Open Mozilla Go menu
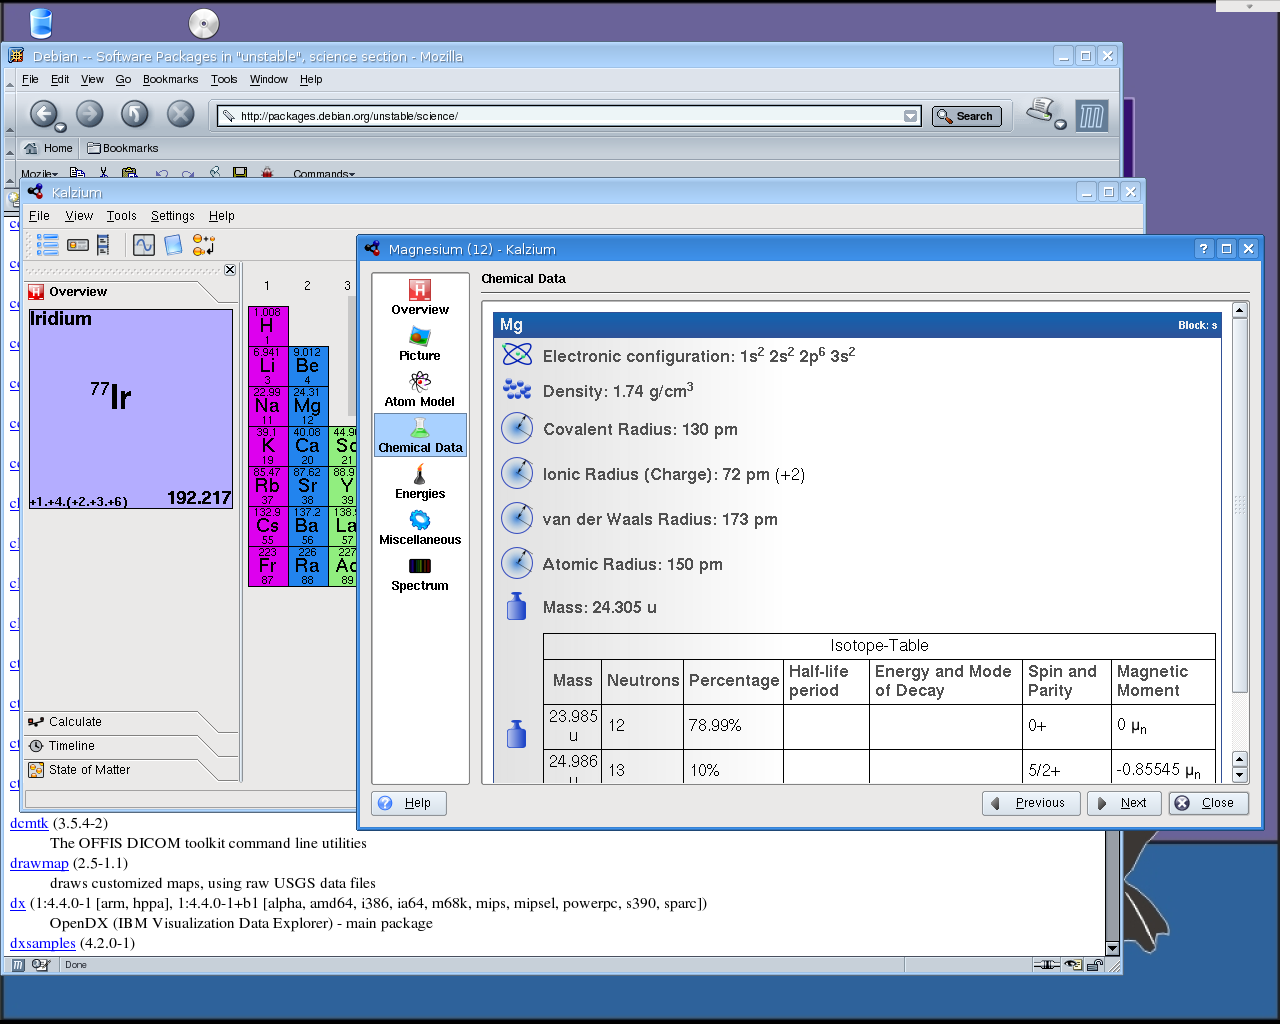This screenshot has height=1024, width=1280. [x=123, y=79]
